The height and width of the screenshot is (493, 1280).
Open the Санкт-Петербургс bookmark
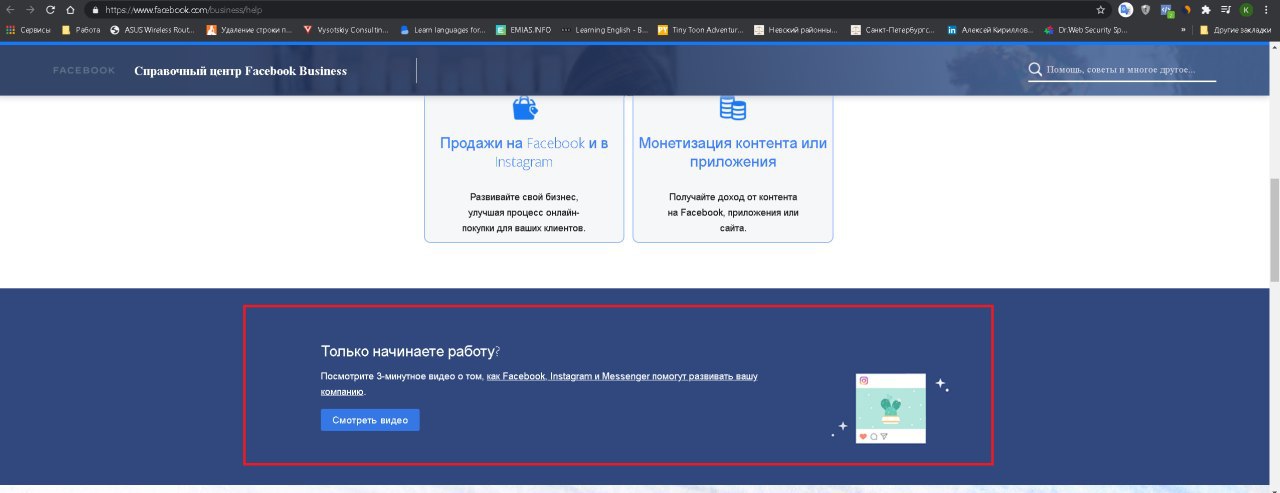[893, 30]
